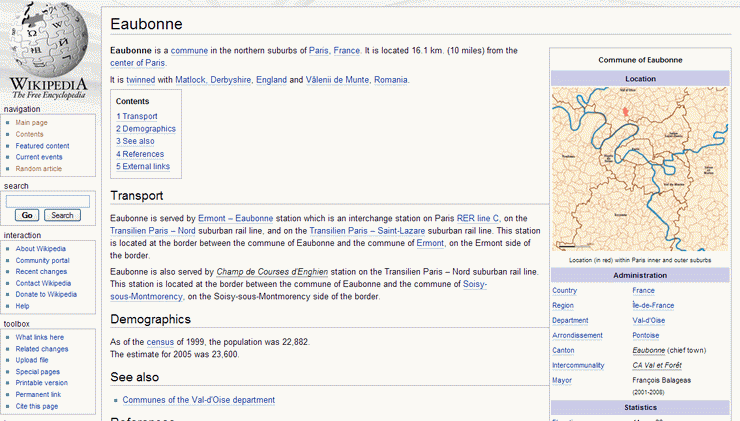Jump to 2 Demographics in contents
This screenshot has width=740, height=421.
tap(146, 129)
